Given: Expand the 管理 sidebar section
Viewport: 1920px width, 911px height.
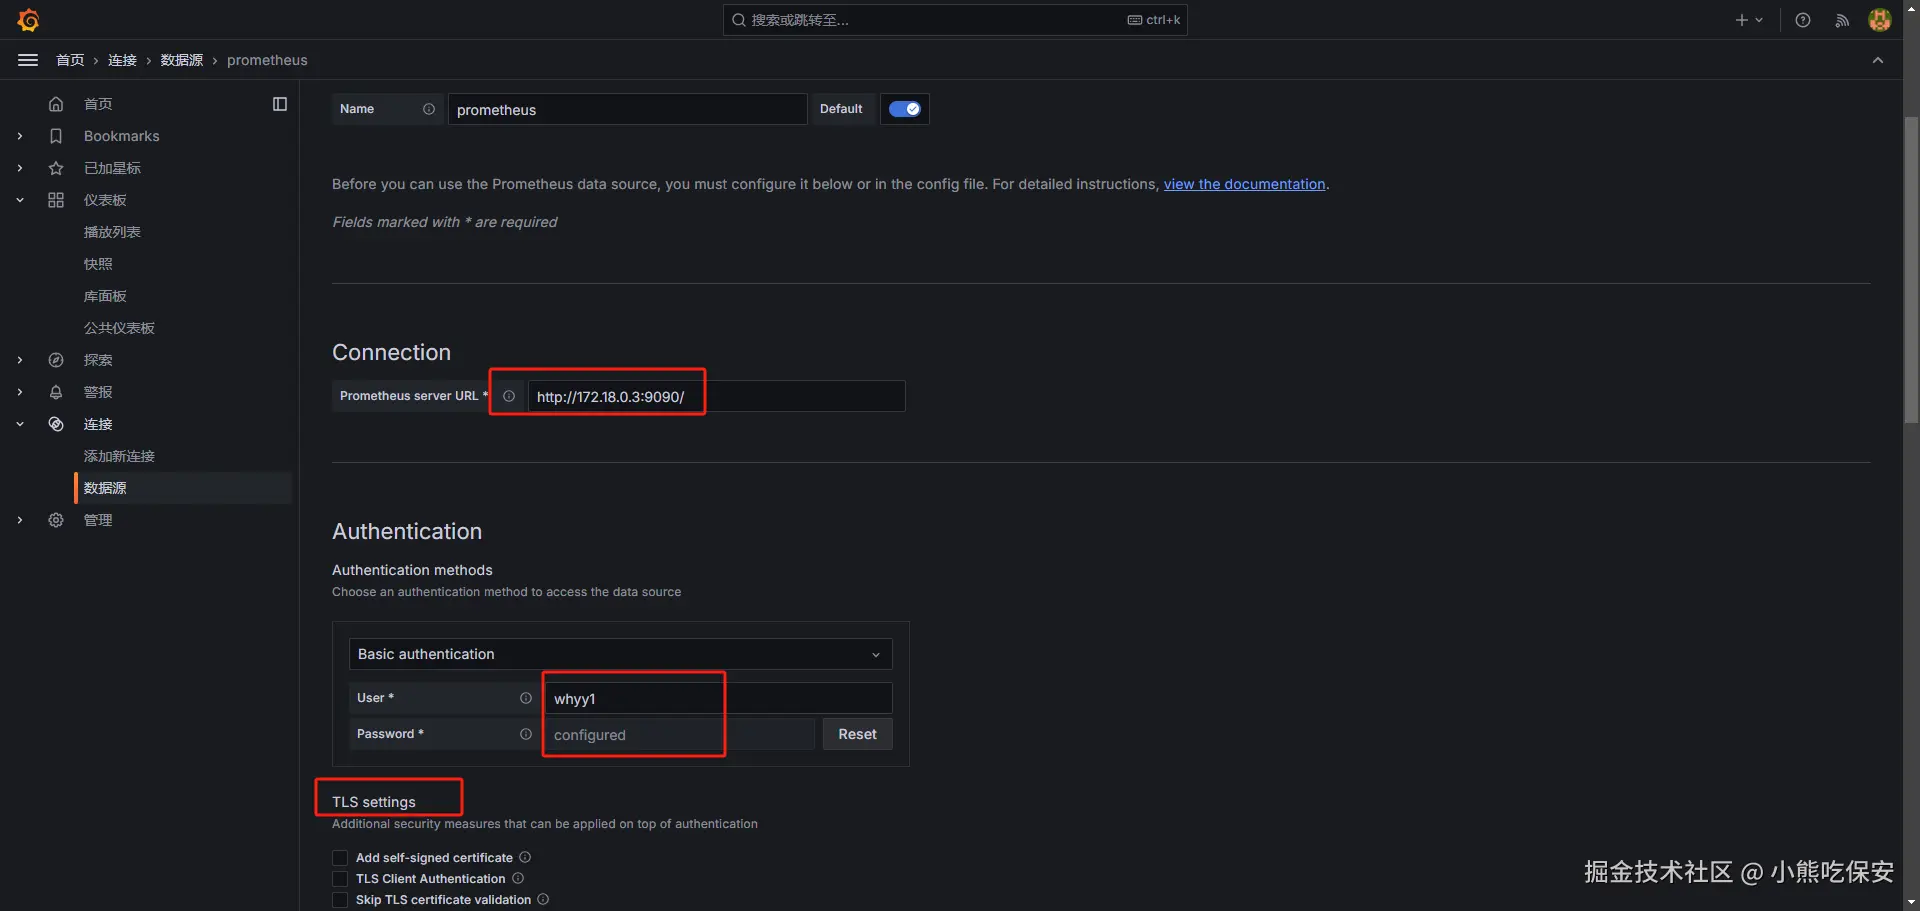Looking at the screenshot, I should coord(20,520).
